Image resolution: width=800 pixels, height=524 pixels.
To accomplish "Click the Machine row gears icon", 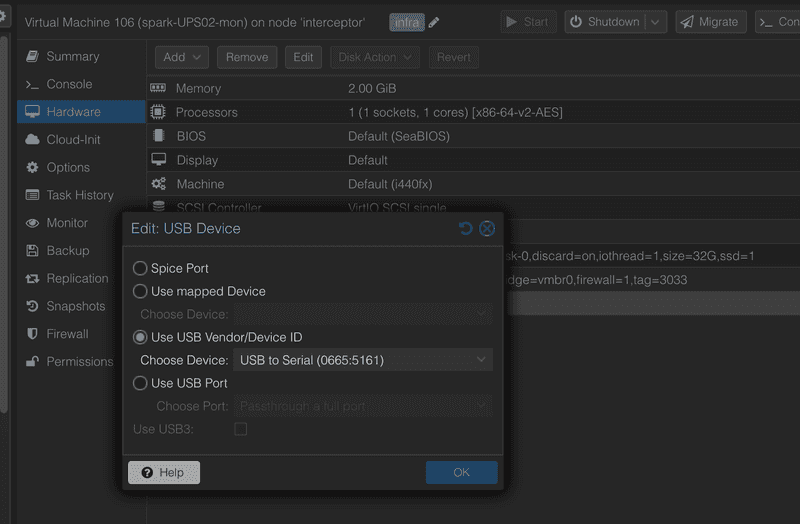I will tap(158, 184).
